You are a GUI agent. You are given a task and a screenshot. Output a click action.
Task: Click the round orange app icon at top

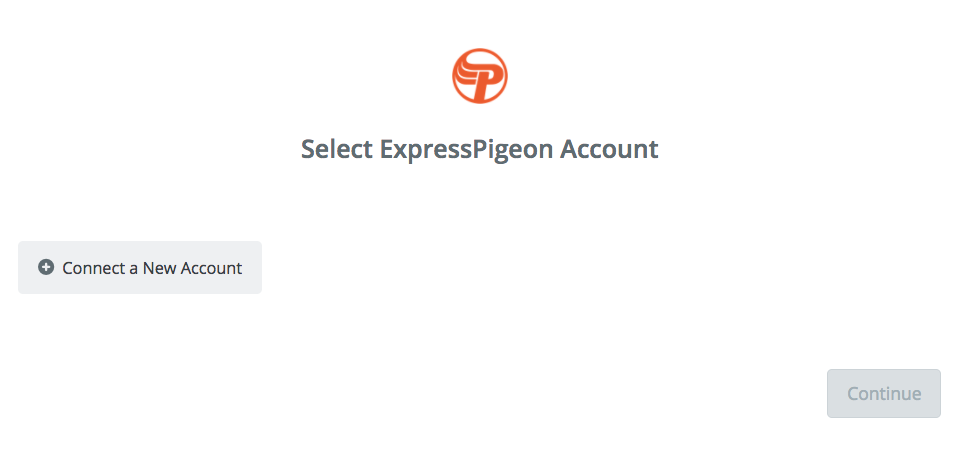(x=480, y=76)
